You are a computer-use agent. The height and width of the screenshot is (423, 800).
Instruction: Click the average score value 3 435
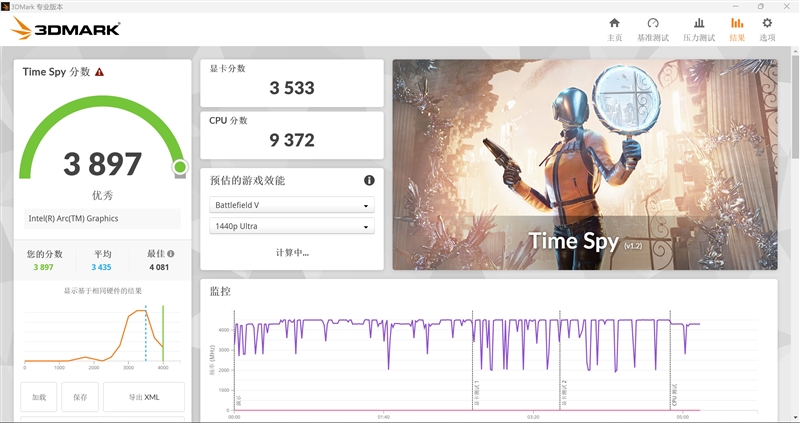pyautogui.click(x=102, y=267)
